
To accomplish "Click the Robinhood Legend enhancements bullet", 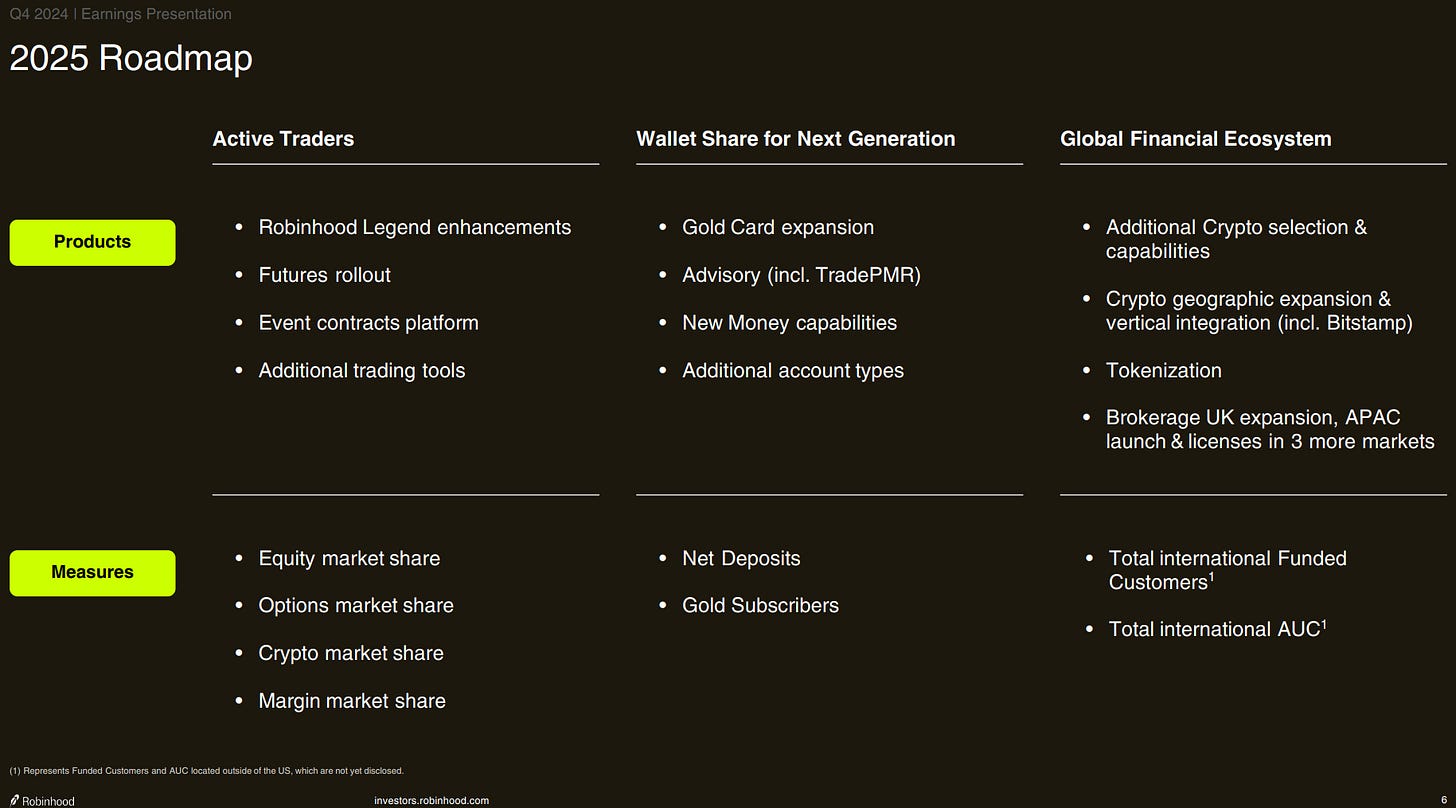I will click(x=414, y=227).
